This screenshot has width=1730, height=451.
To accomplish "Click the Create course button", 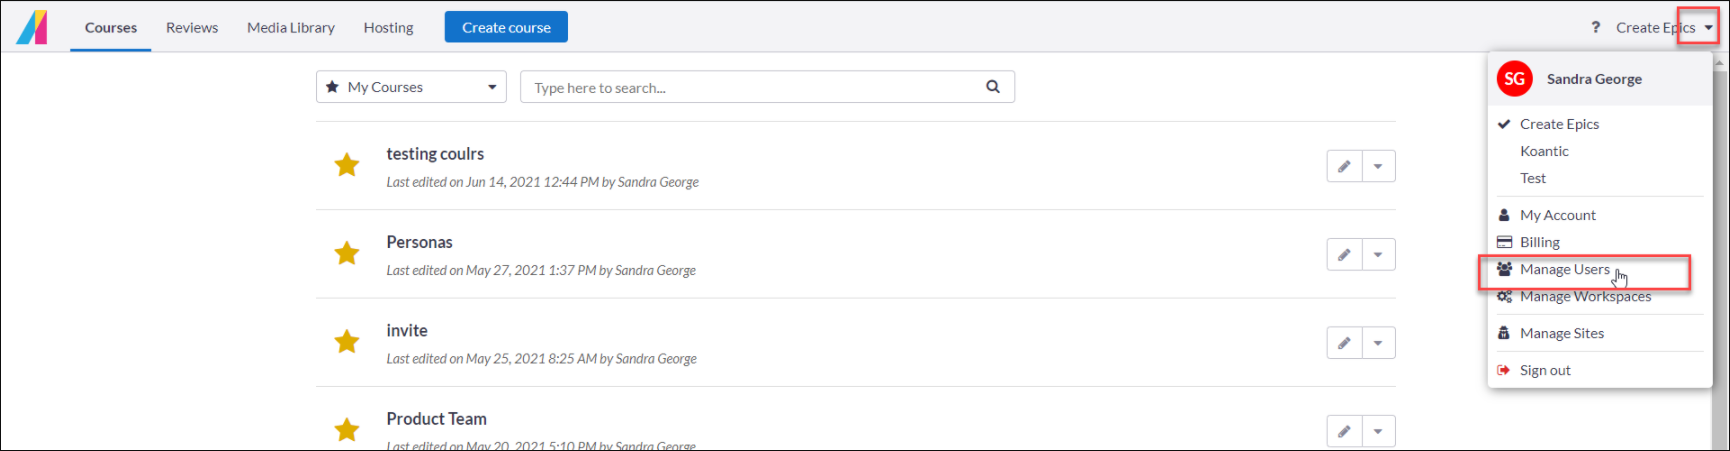I will click(506, 28).
